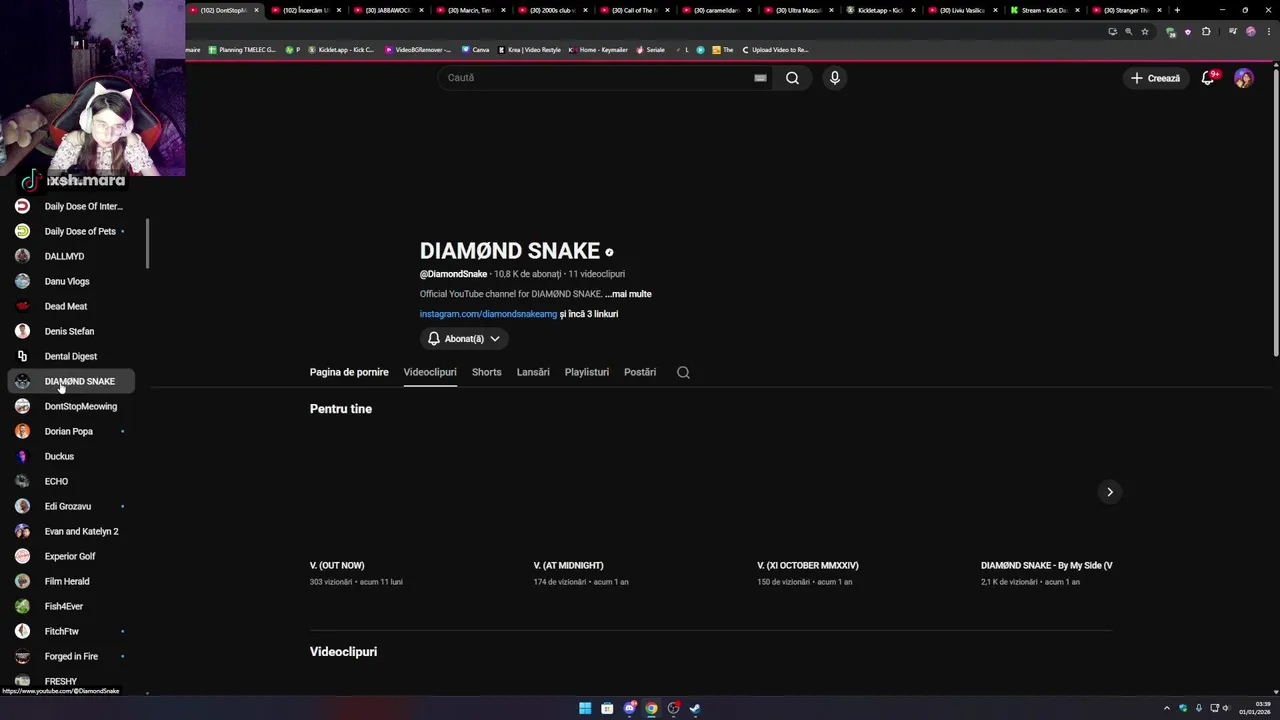Open the DontStopMeowing channel in sidebar
1280x720 pixels.
[x=70, y=406]
